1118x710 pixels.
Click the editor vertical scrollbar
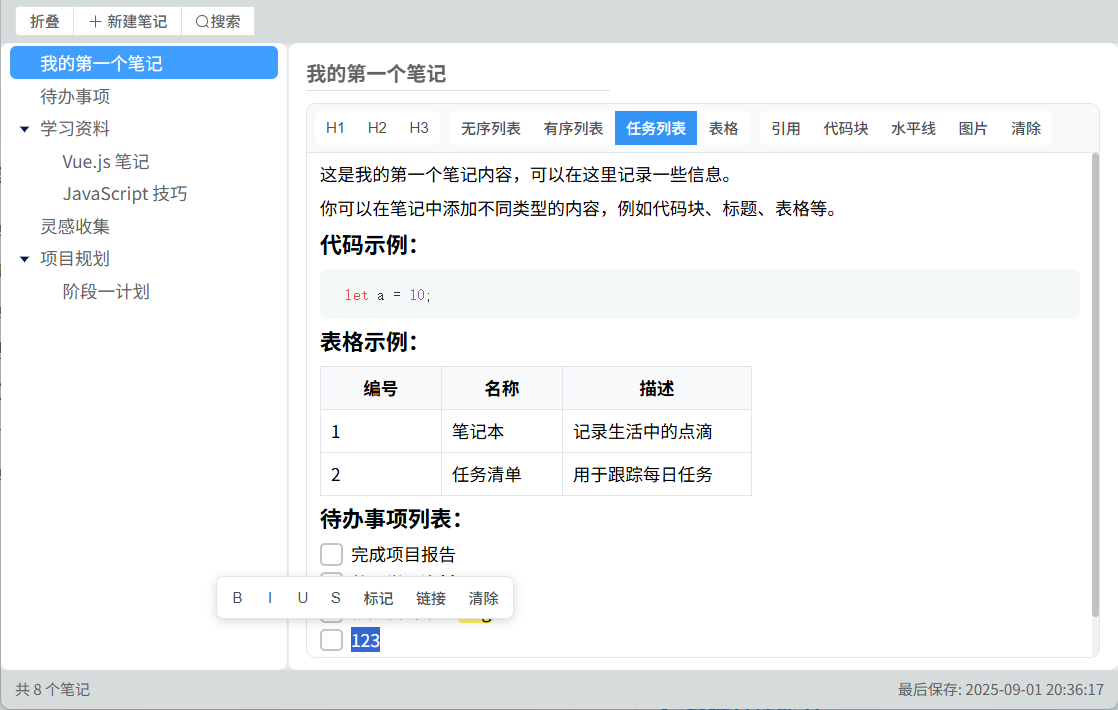[x=1095, y=385]
